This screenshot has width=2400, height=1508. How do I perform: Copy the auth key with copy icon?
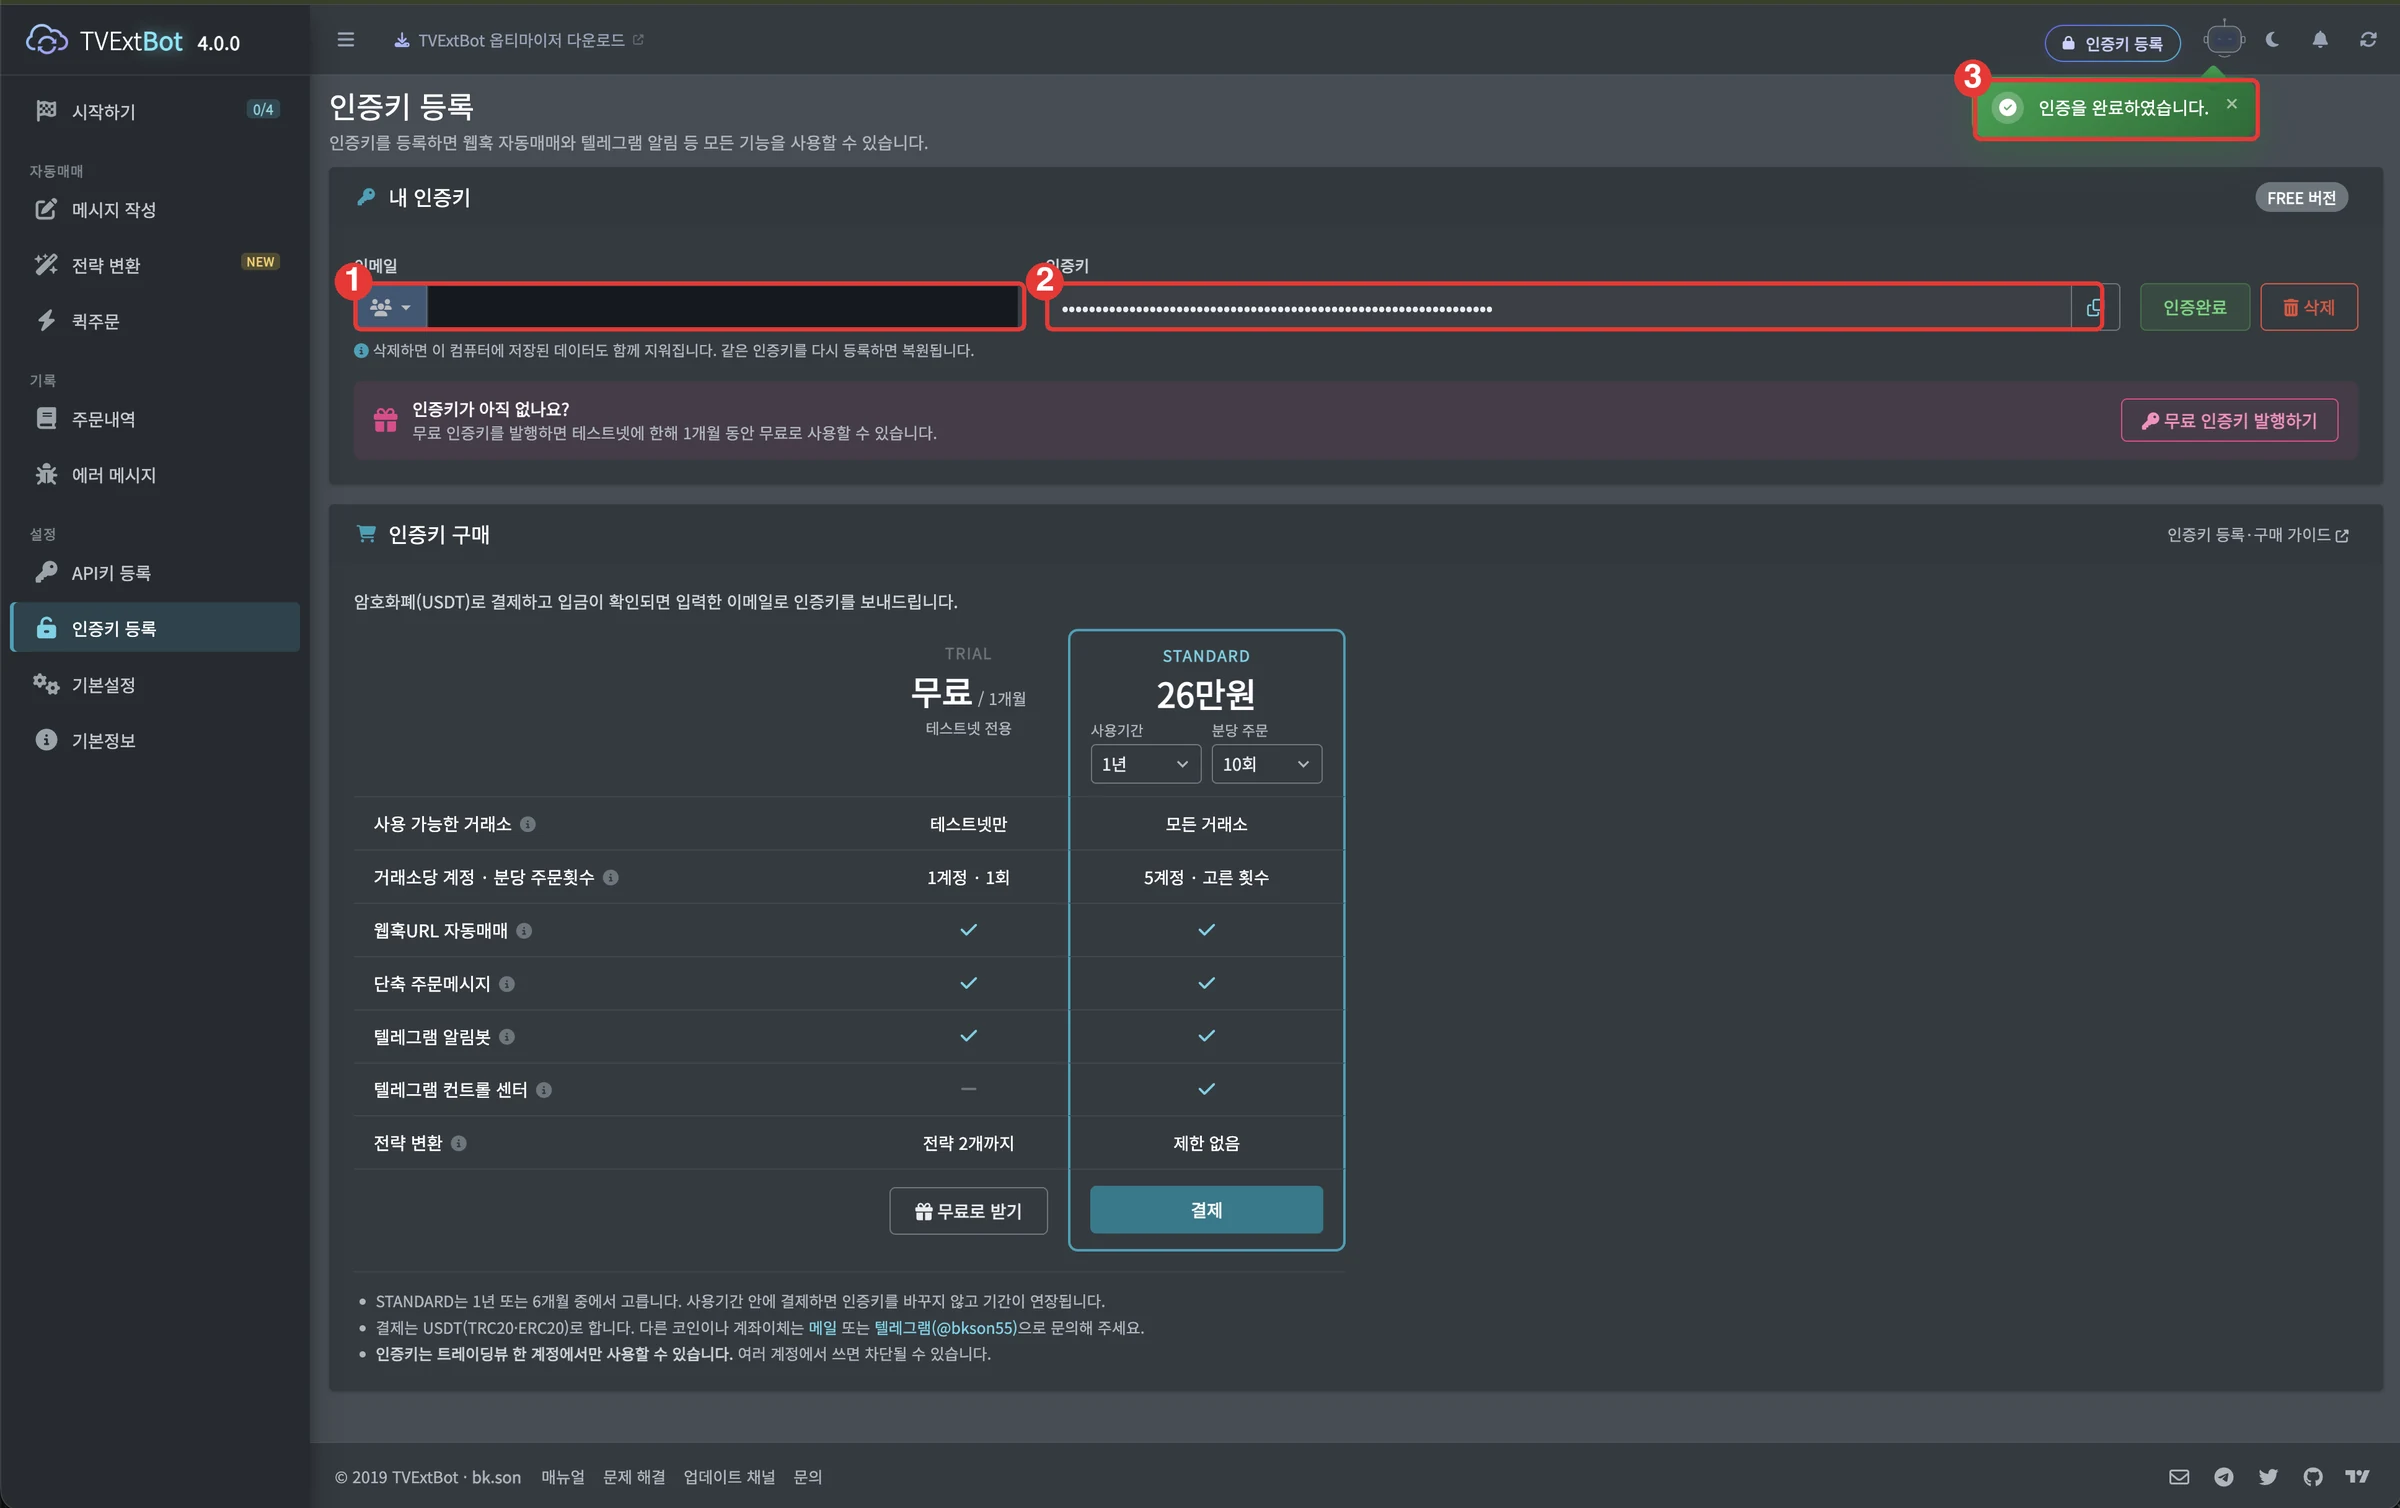pos(2094,307)
